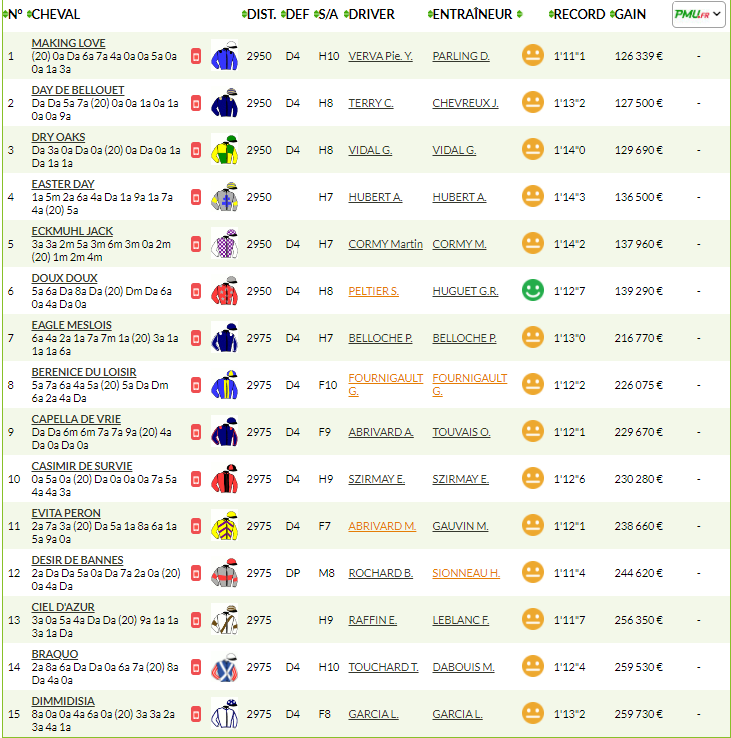Sort by the DEF column header
The width and height of the screenshot is (731, 738).
295,15
